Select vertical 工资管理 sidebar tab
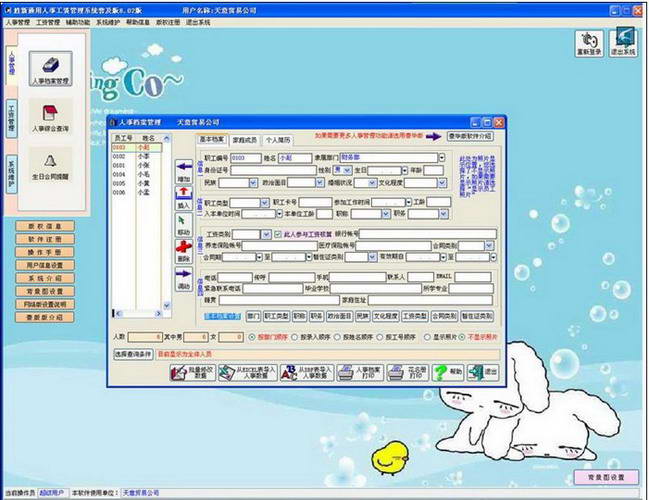 click(12, 118)
